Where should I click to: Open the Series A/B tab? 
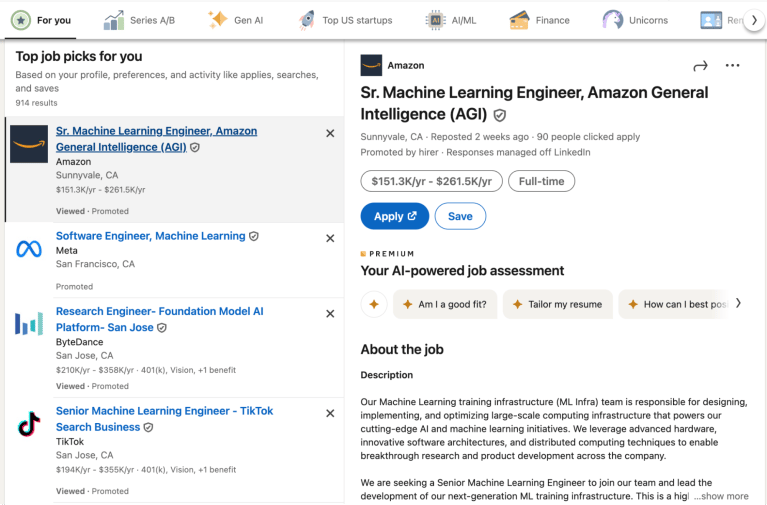click(x=139, y=20)
